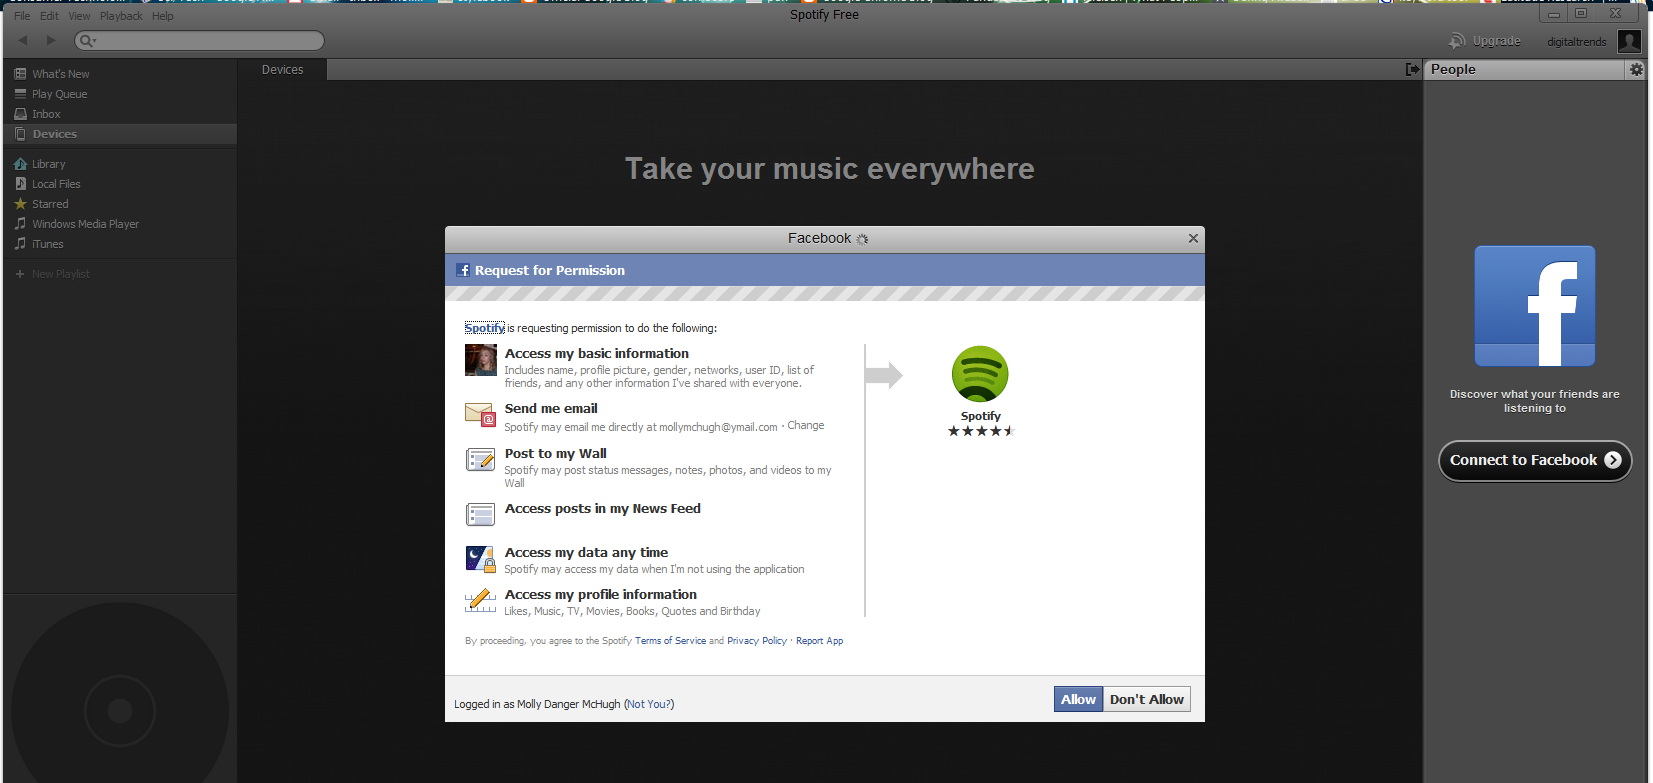Open Terms of Service link
Screen dimensions: 1653x783
tap(670, 641)
